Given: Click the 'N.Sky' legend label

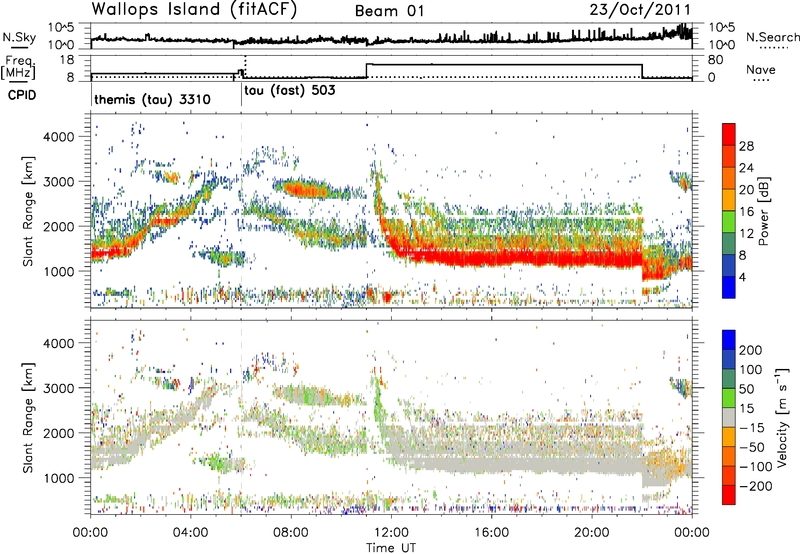Looking at the screenshot, I should (x=19, y=37).
